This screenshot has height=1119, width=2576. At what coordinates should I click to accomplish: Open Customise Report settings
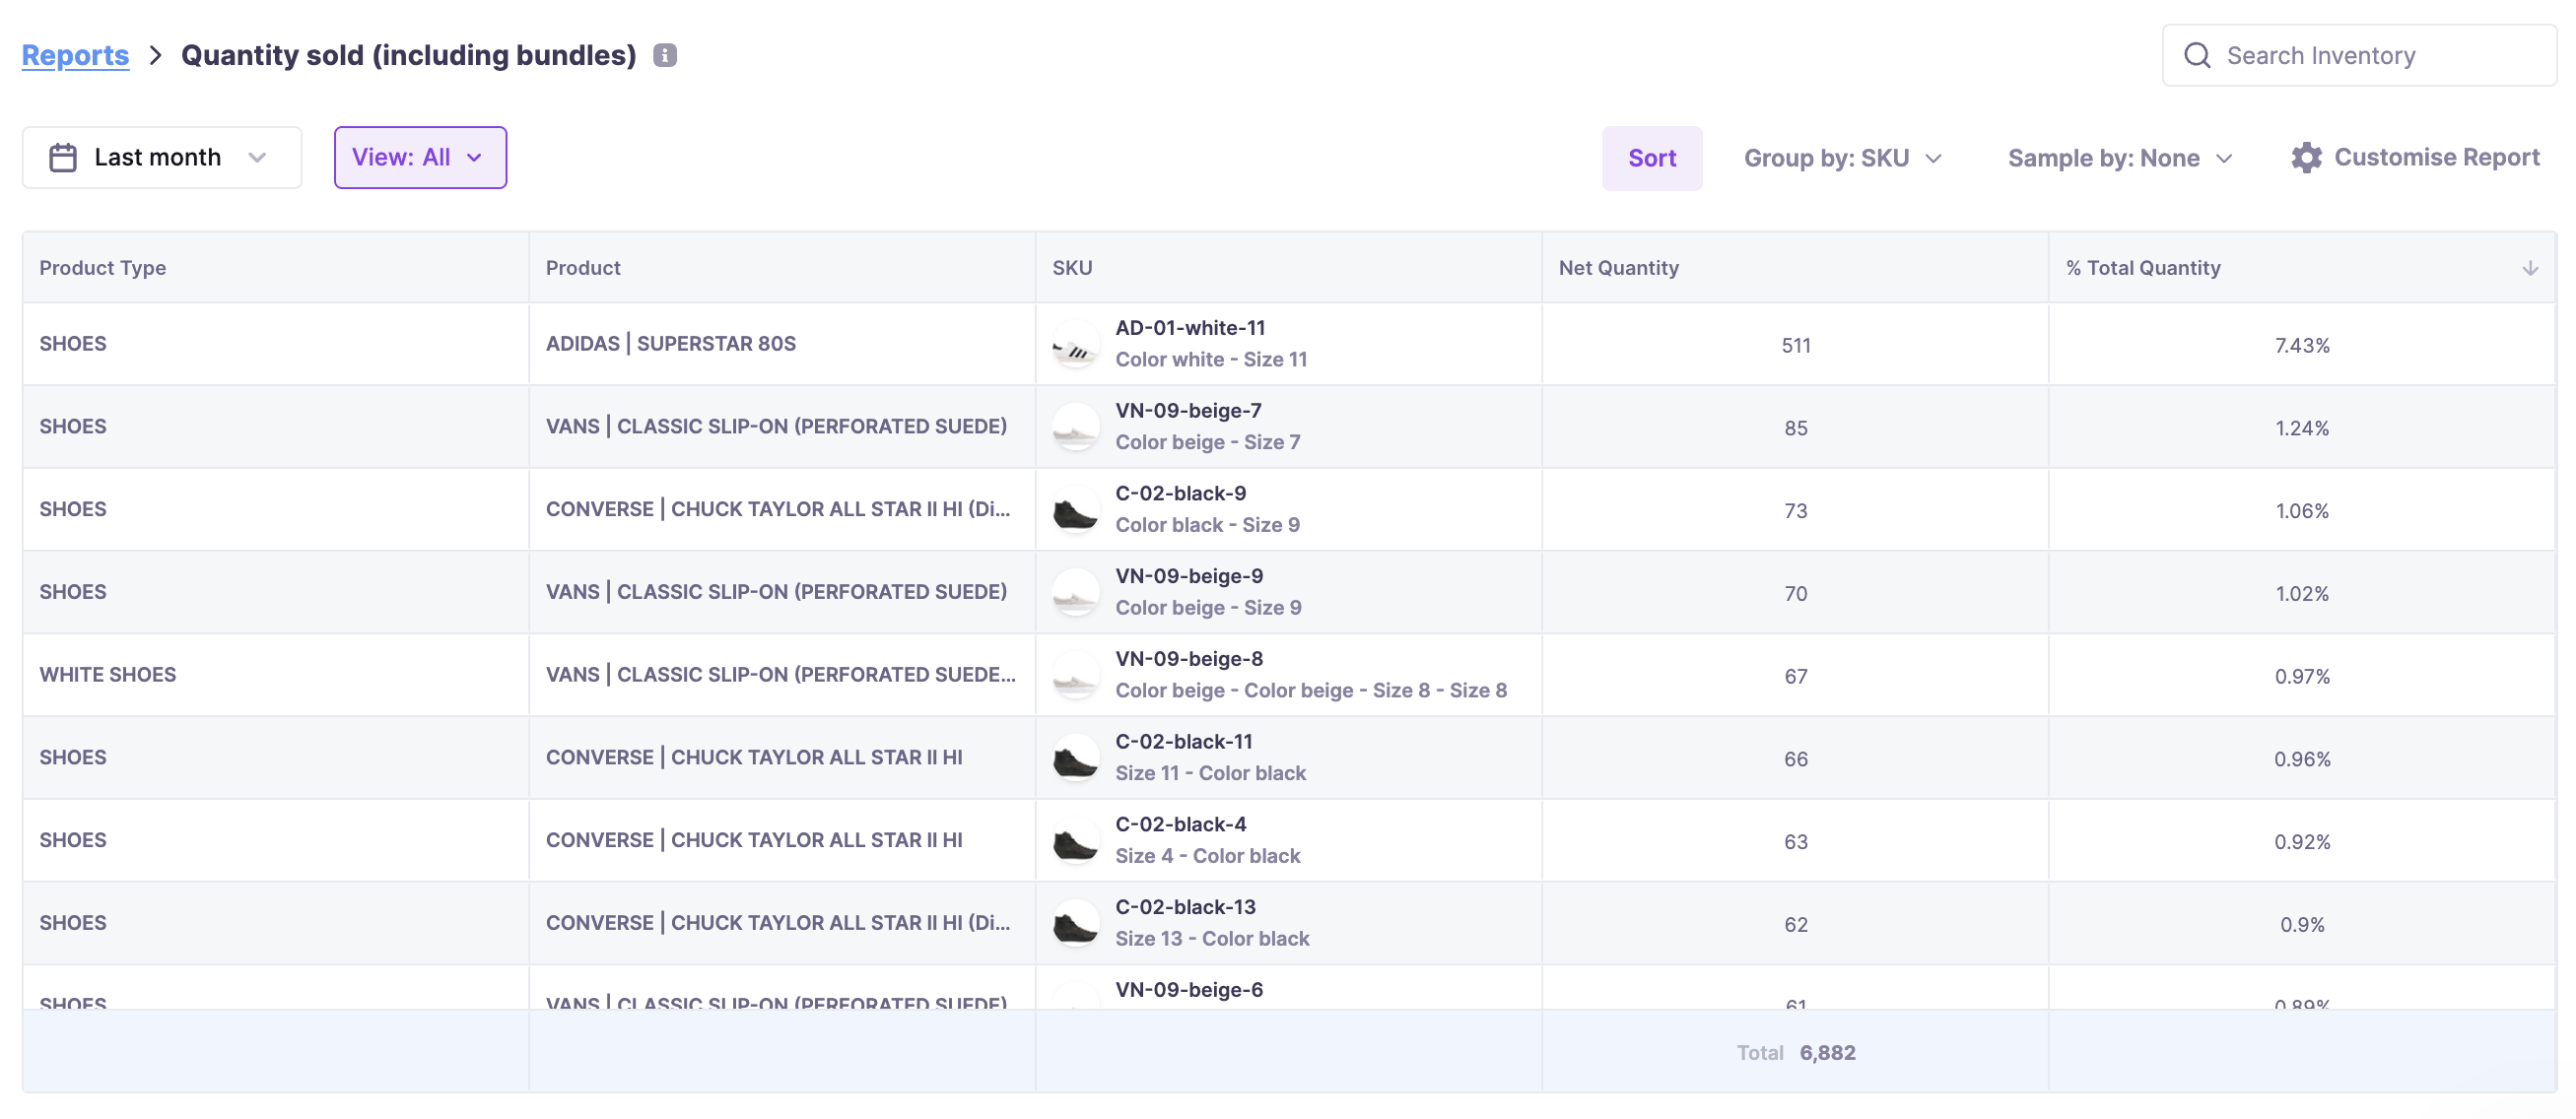click(2415, 157)
